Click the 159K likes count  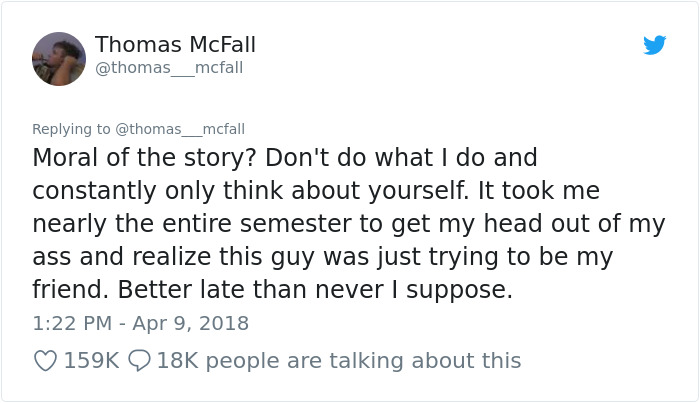(x=92, y=361)
